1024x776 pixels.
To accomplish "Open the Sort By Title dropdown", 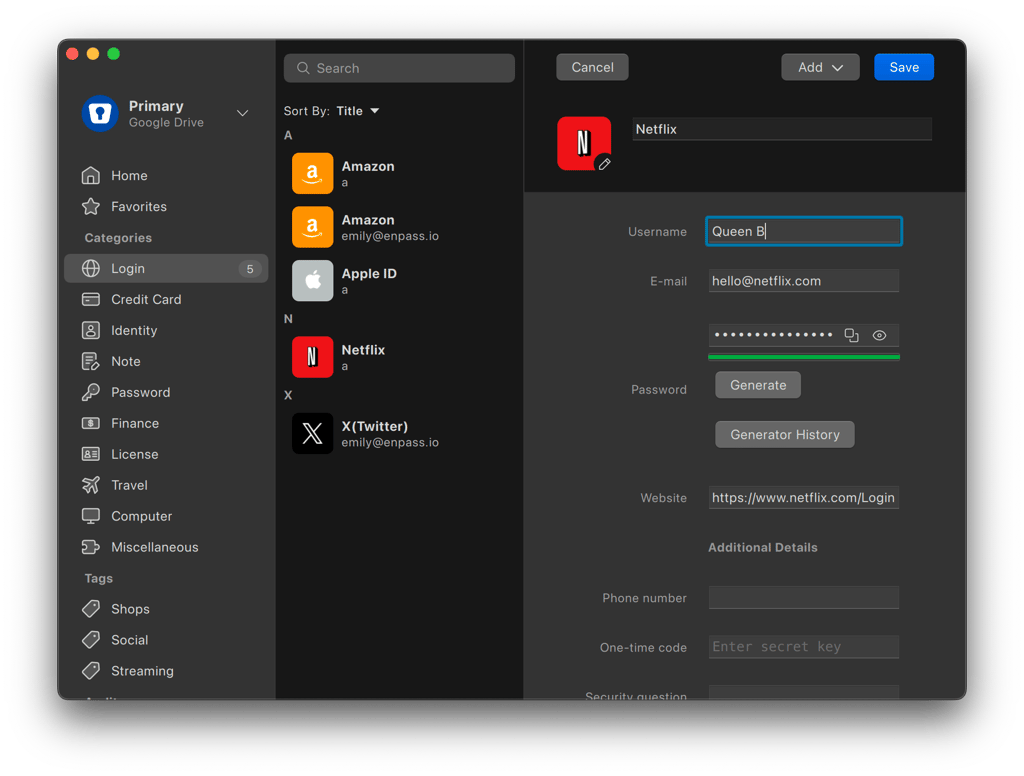I will tap(358, 111).
